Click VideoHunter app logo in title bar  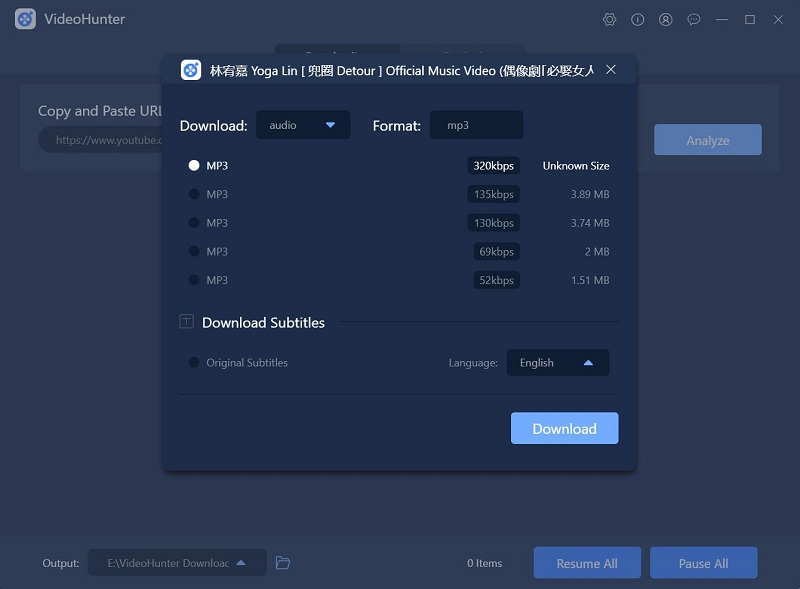pos(25,19)
